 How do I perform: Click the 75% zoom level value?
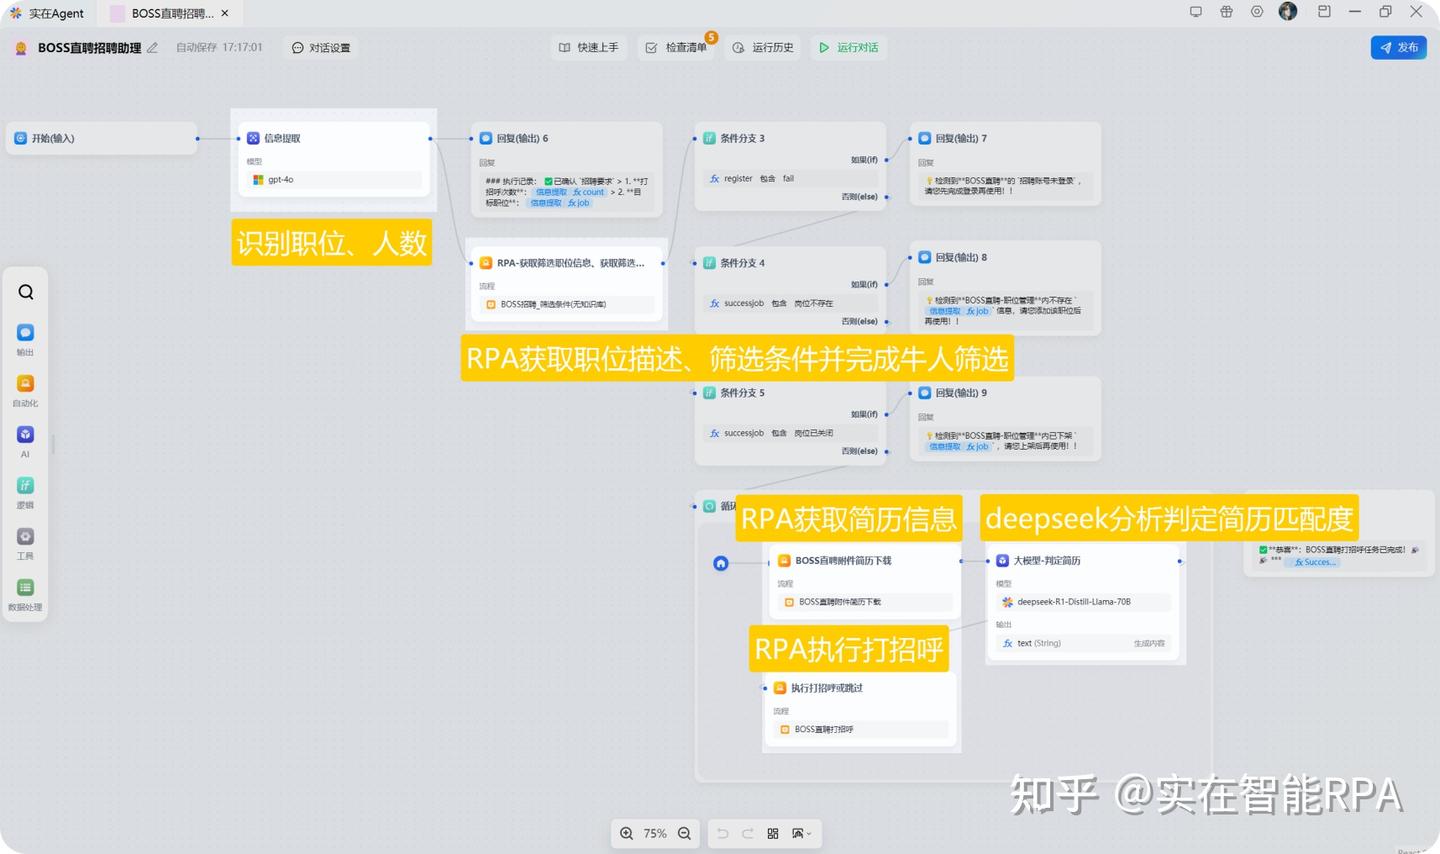tap(655, 833)
